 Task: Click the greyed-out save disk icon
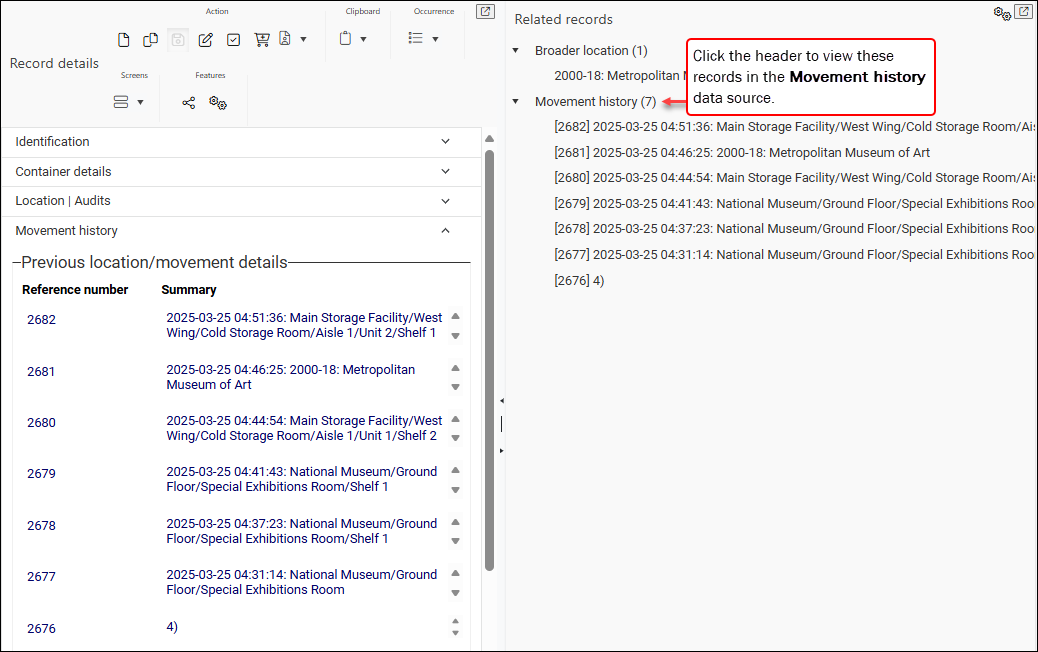[178, 40]
